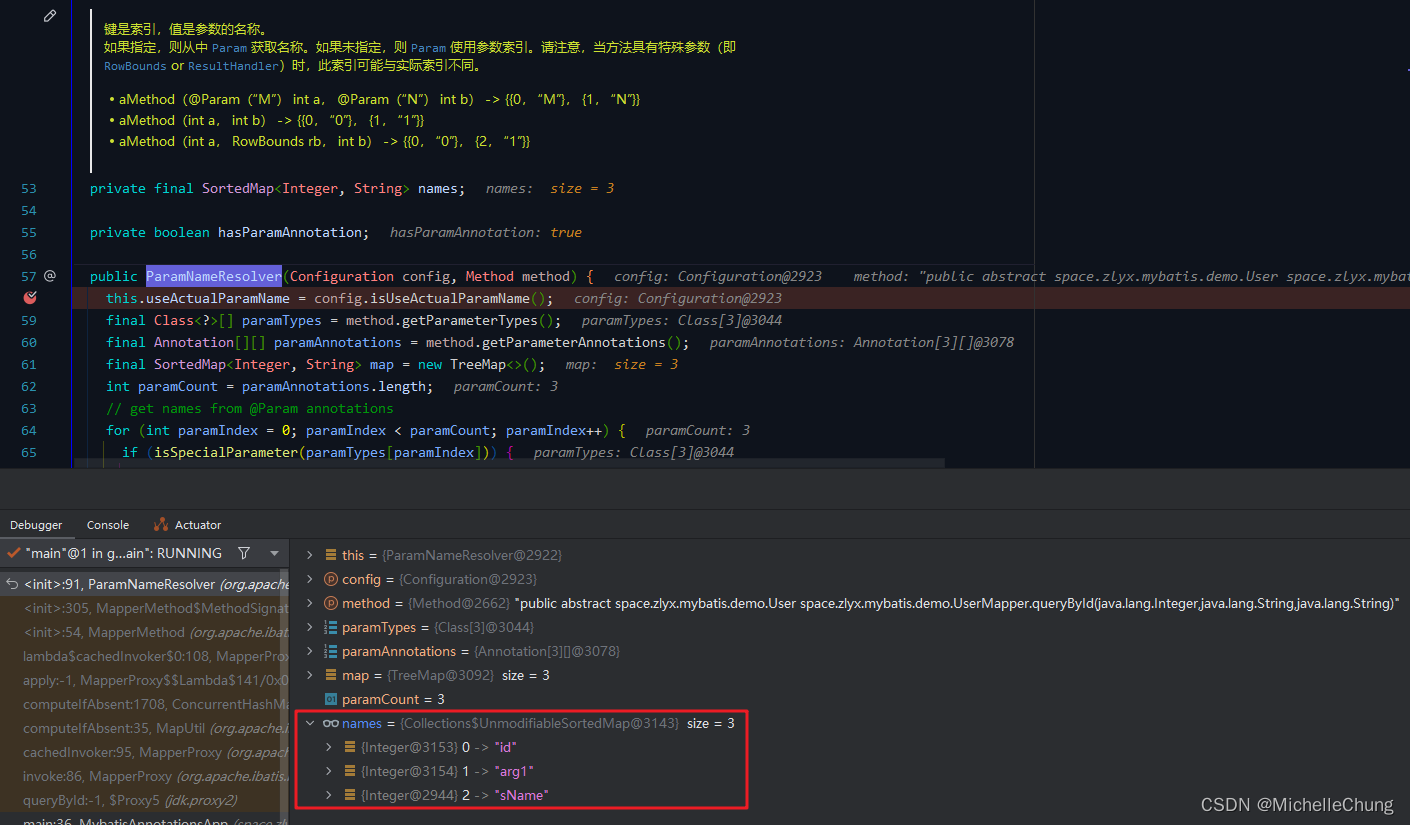Screen dimensions: 1410x825
Task: Click the line number 62 in the gutter
Action: (28, 386)
